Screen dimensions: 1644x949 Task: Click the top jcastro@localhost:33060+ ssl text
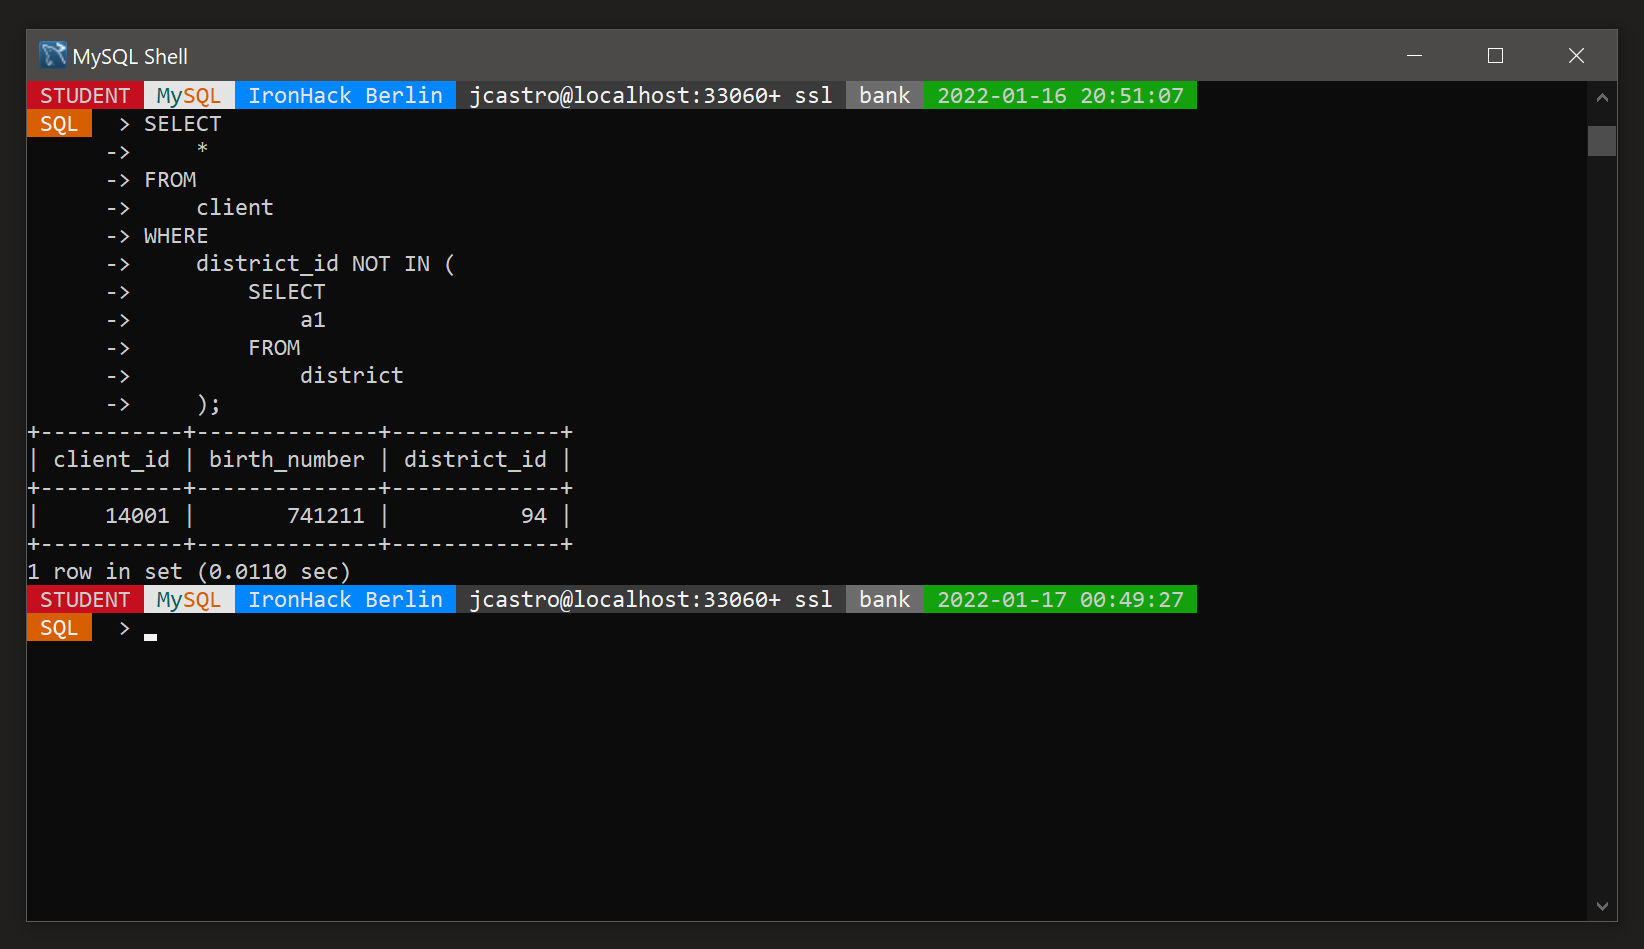[651, 96]
